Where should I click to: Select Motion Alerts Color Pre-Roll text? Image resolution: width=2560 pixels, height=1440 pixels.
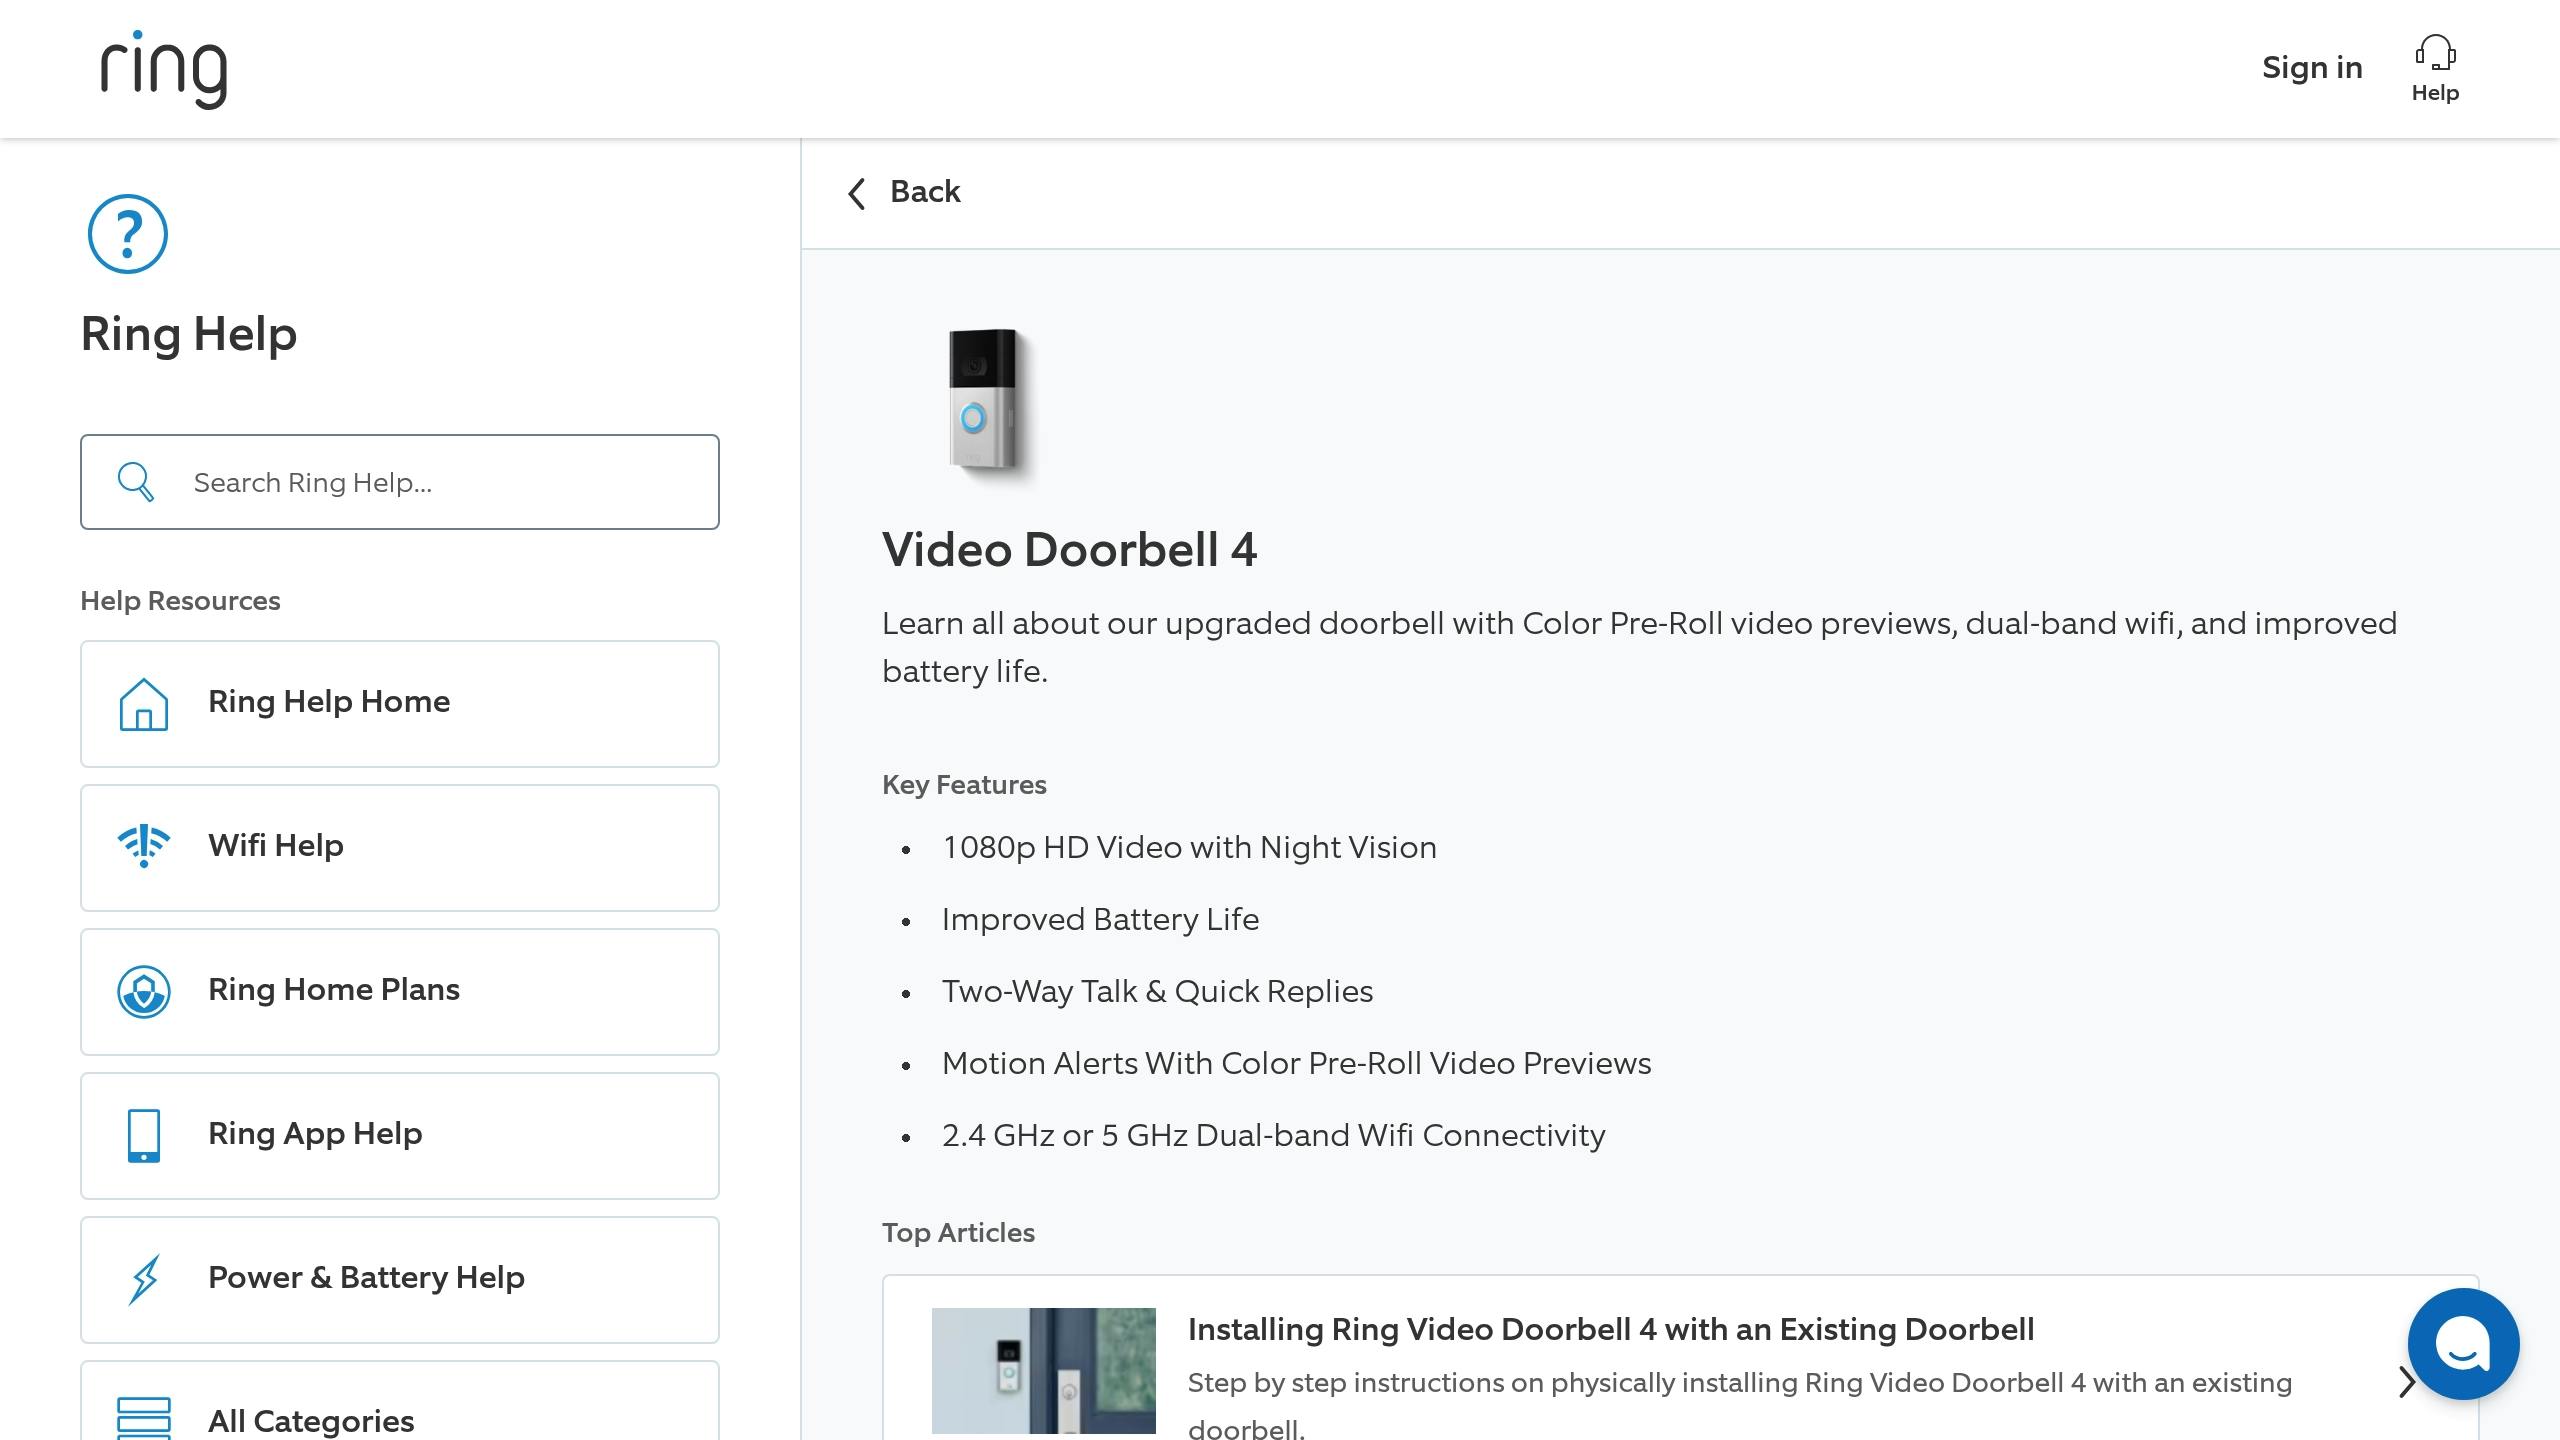(x=1296, y=1064)
